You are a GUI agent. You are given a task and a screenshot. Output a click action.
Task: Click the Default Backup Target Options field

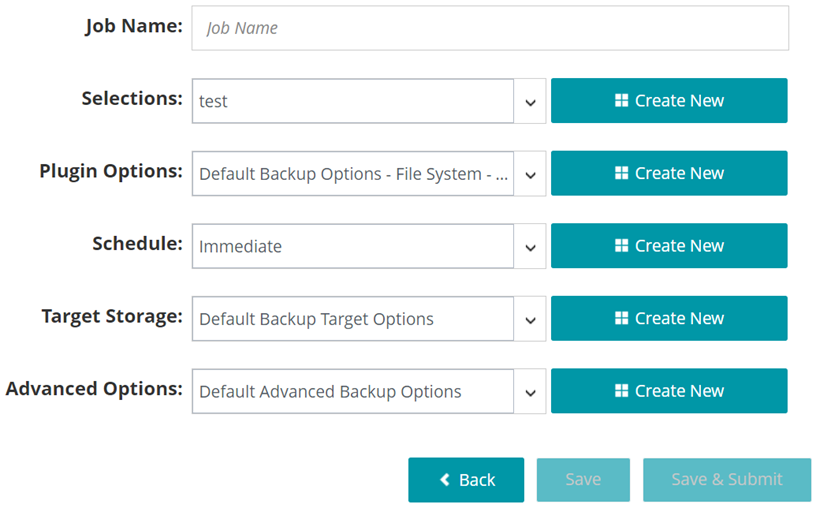pos(353,319)
